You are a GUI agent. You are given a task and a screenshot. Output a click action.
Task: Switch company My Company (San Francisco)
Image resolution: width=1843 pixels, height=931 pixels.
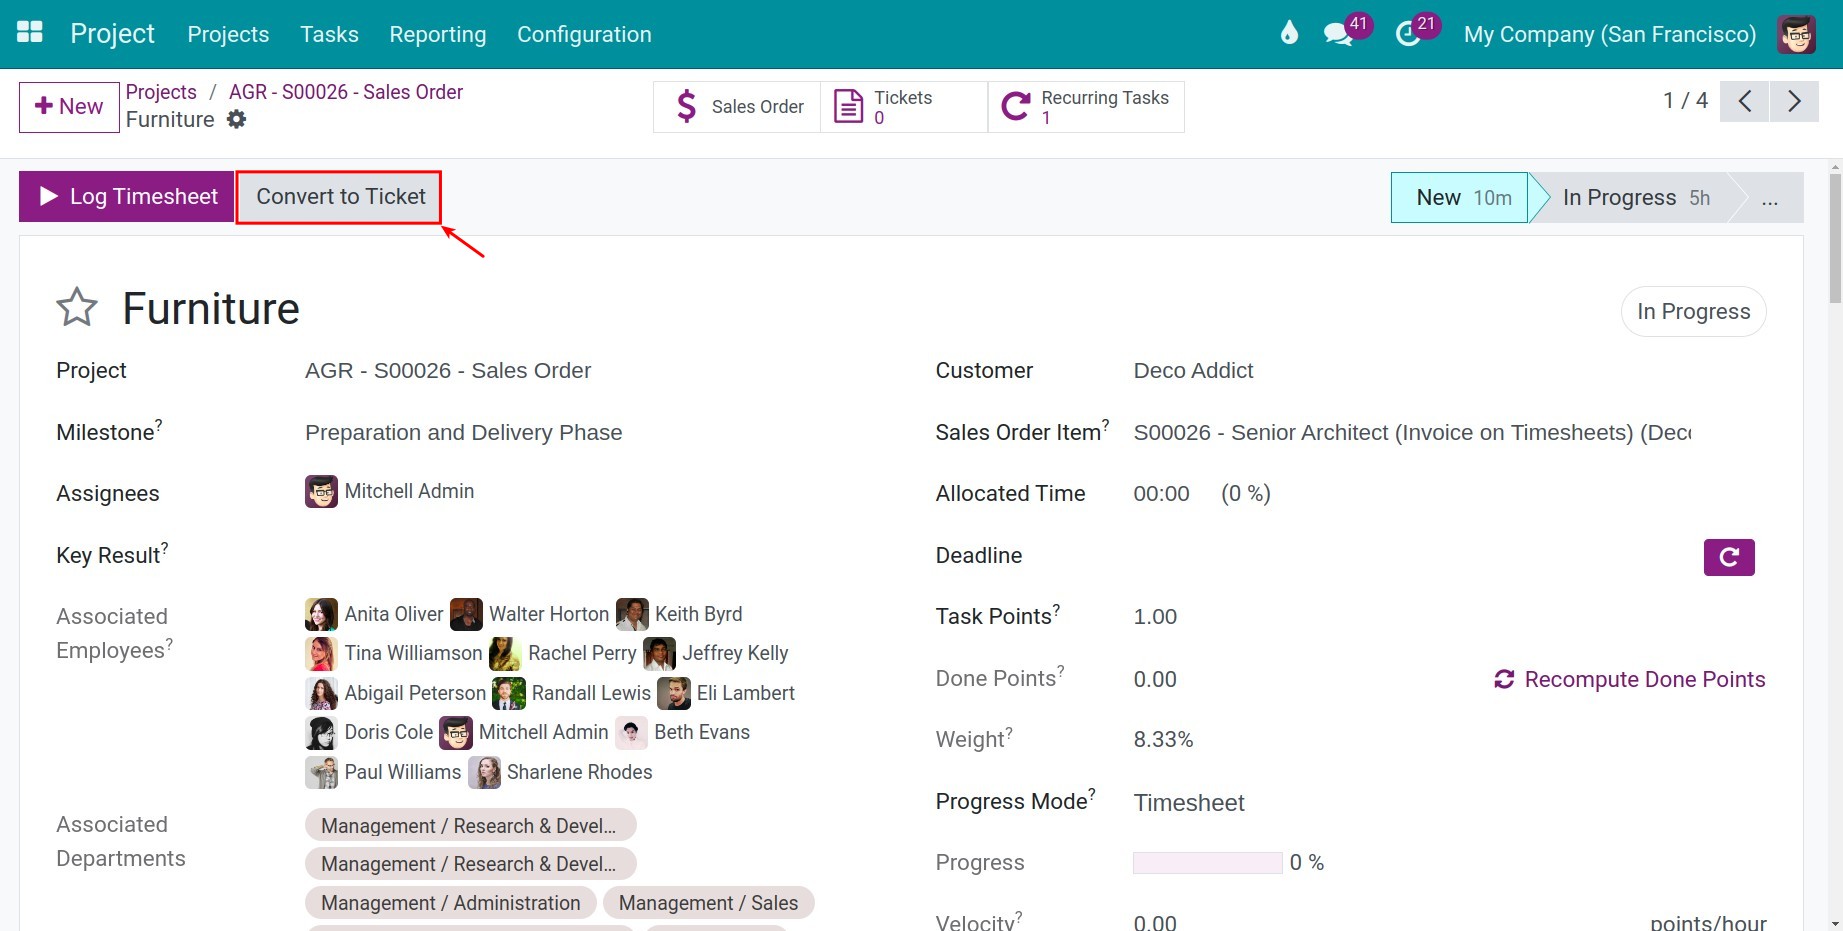(x=1610, y=34)
